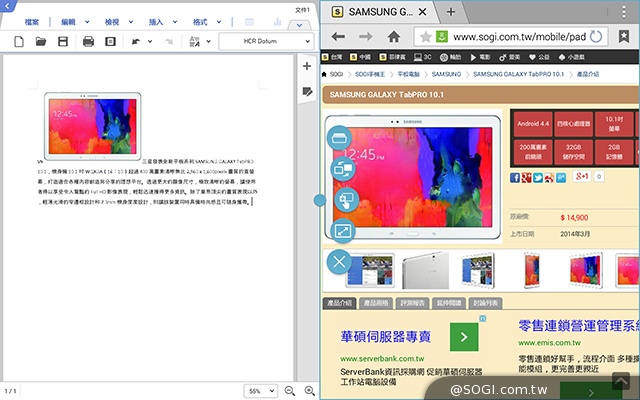Open the 檢視 menu
Image resolution: width=640 pixels, height=400 pixels.
pyautogui.click(x=112, y=22)
